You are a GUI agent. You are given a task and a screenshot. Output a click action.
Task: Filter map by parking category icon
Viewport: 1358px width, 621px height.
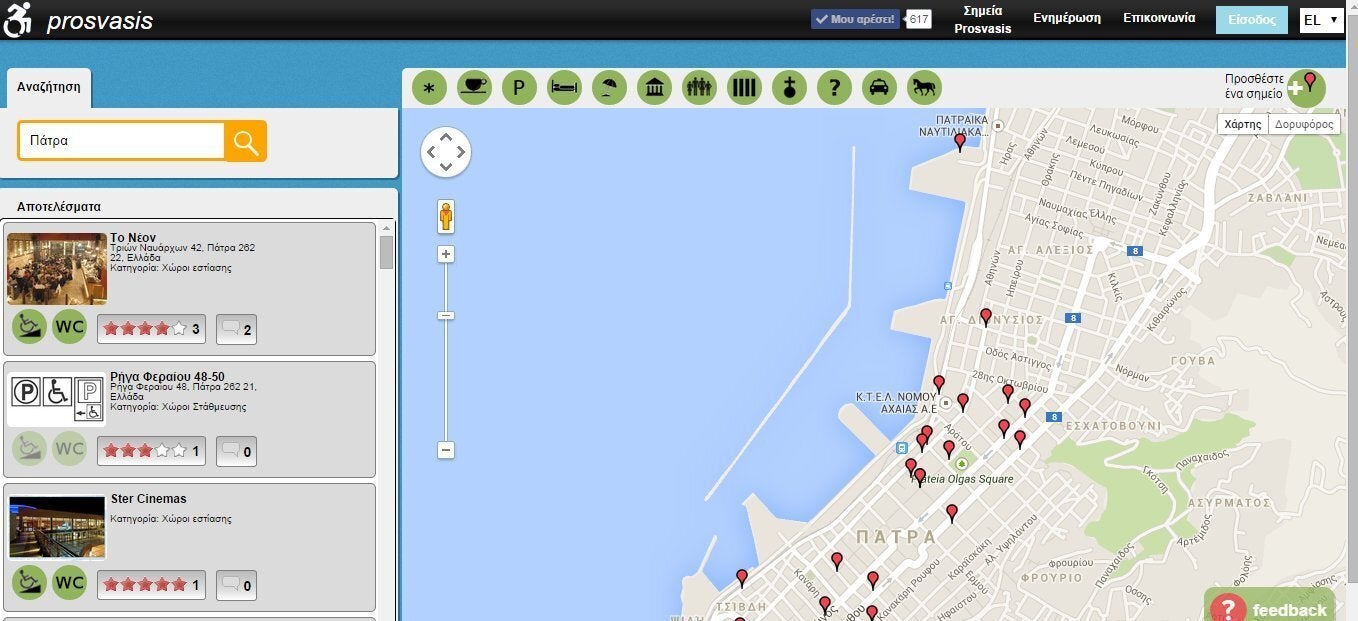coord(519,88)
